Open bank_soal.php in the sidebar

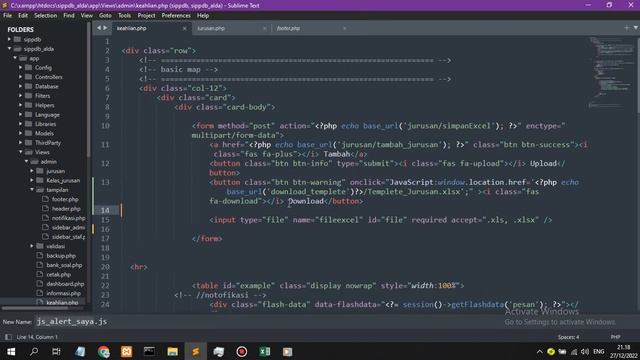click(64, 265)
